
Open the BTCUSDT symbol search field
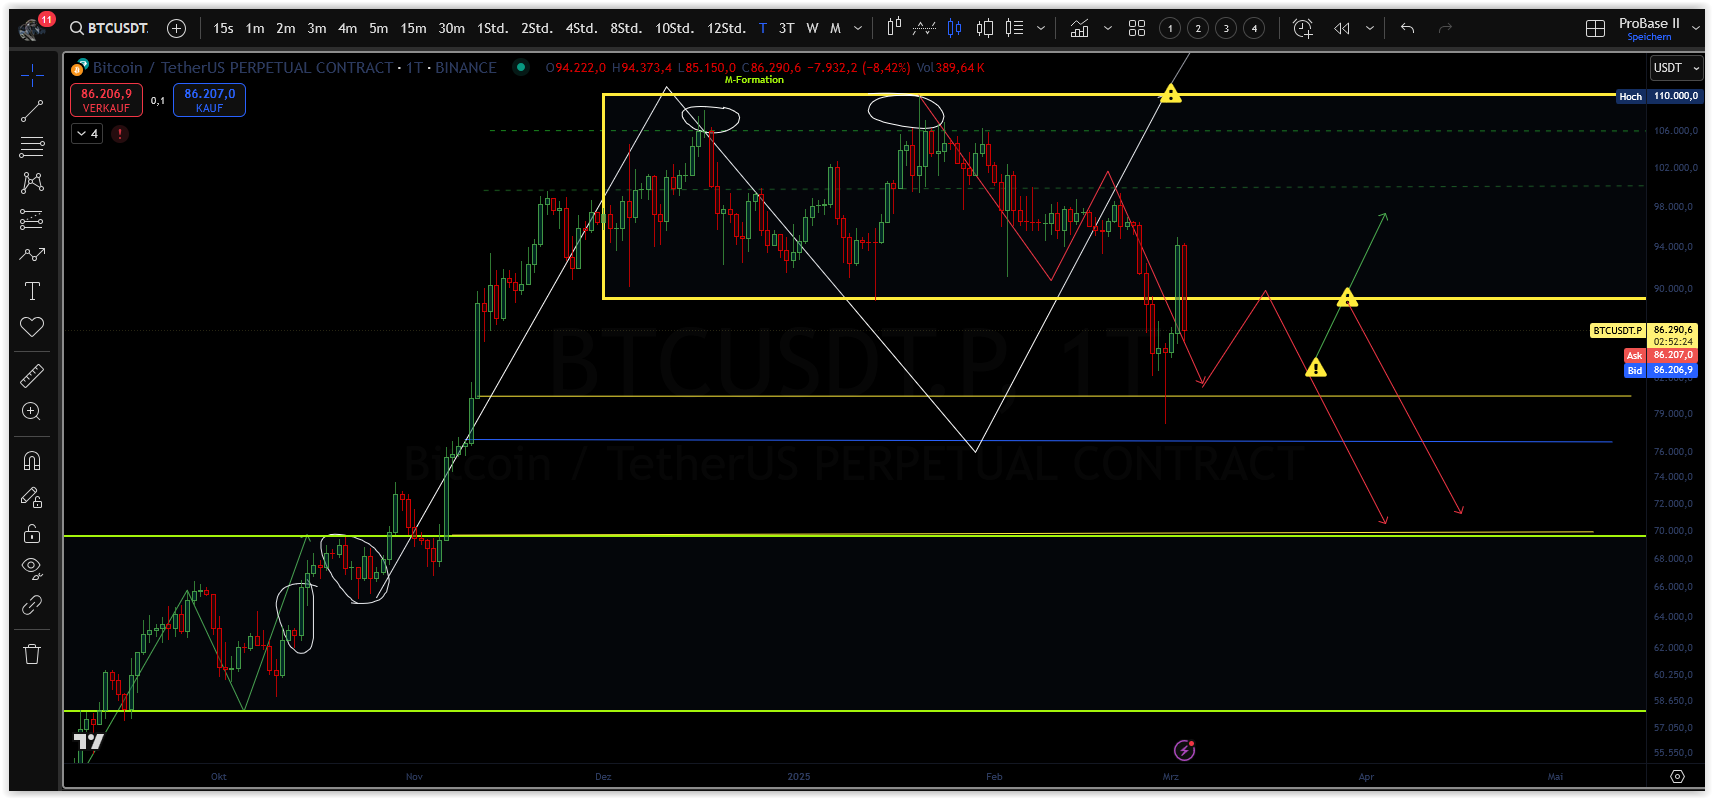tap(109, 28)
